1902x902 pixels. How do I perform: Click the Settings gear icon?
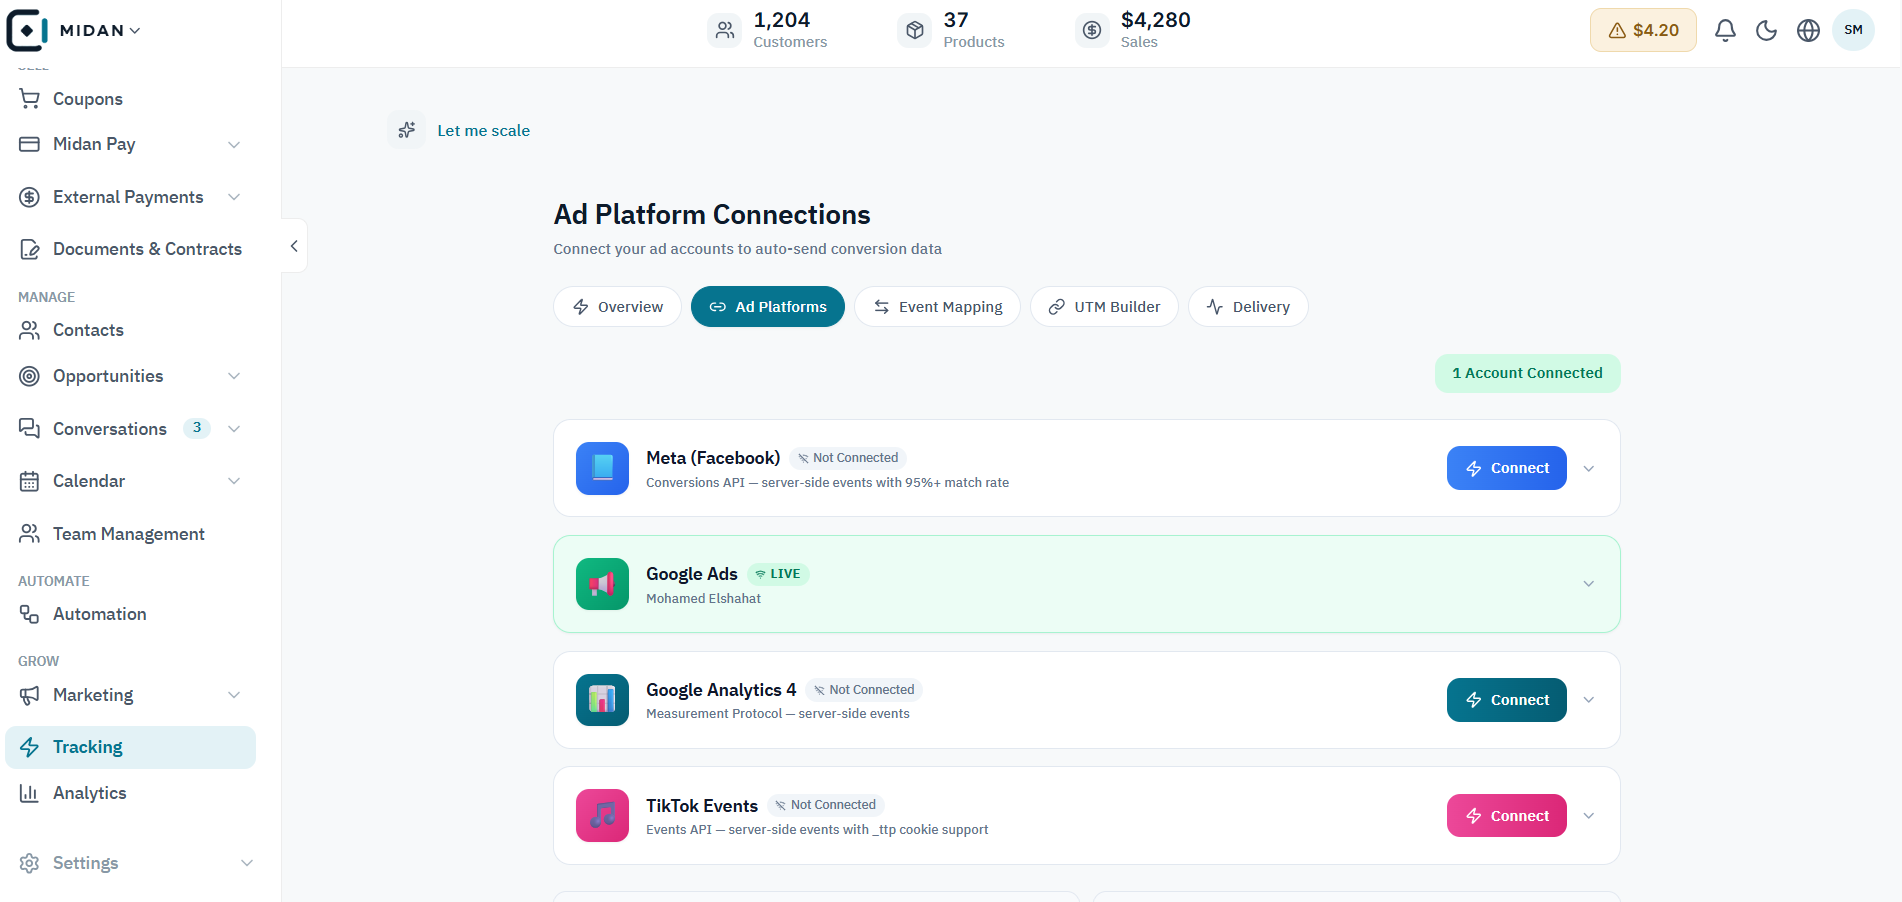click(30, 863)
